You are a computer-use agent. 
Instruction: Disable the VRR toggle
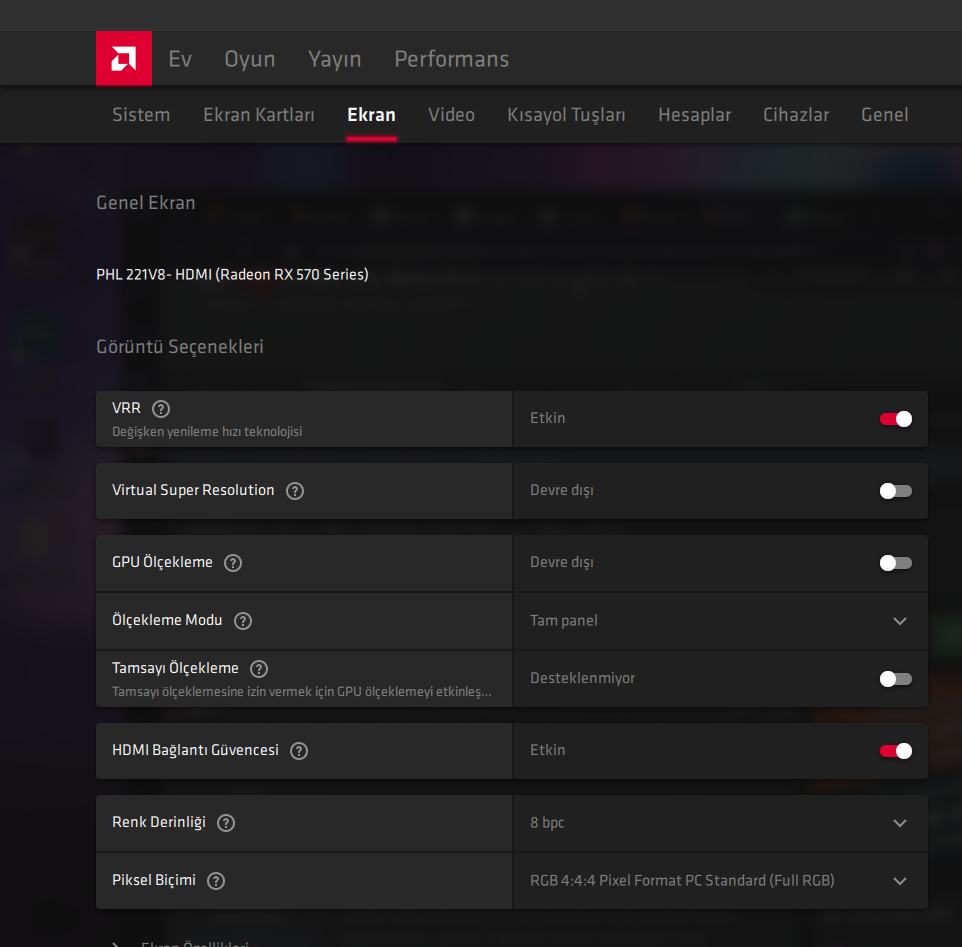[895, 419]
